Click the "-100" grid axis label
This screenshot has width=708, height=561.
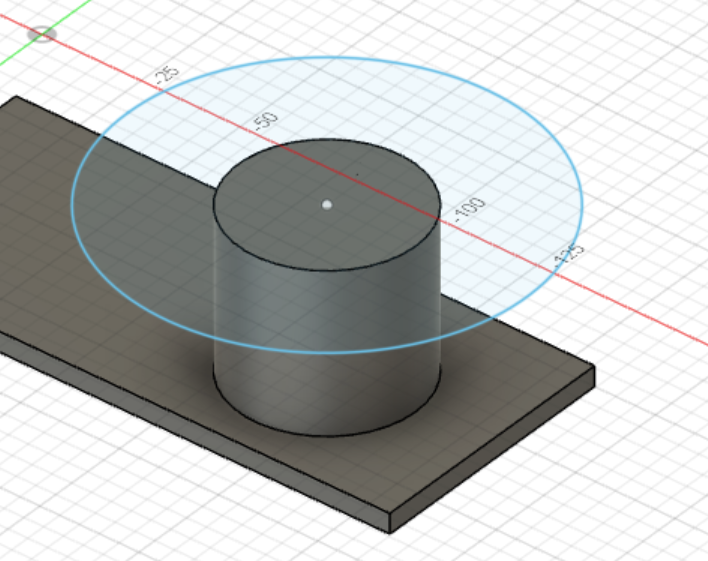(470, 210)
